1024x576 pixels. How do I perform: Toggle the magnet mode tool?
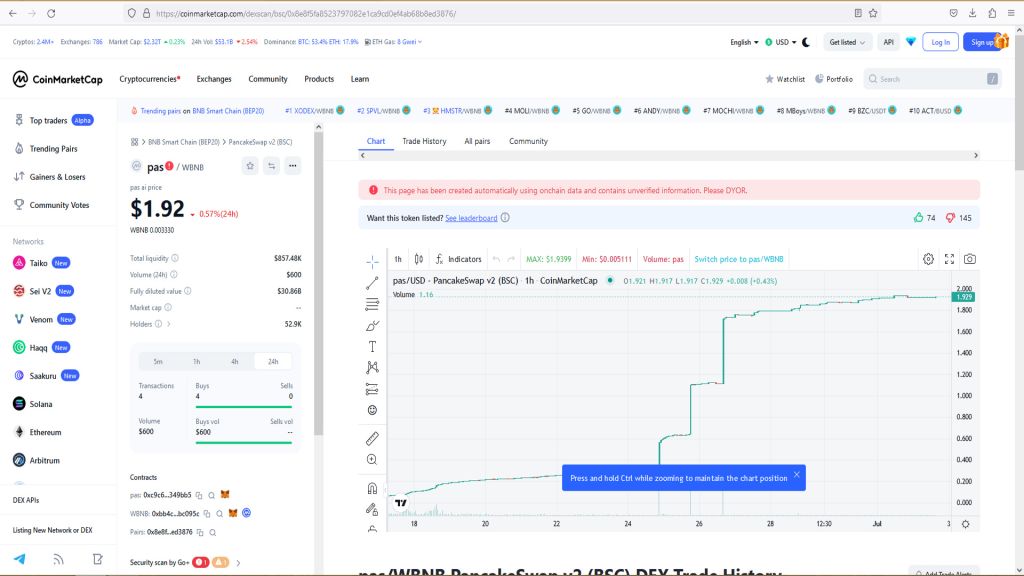(x=372, y=488)
